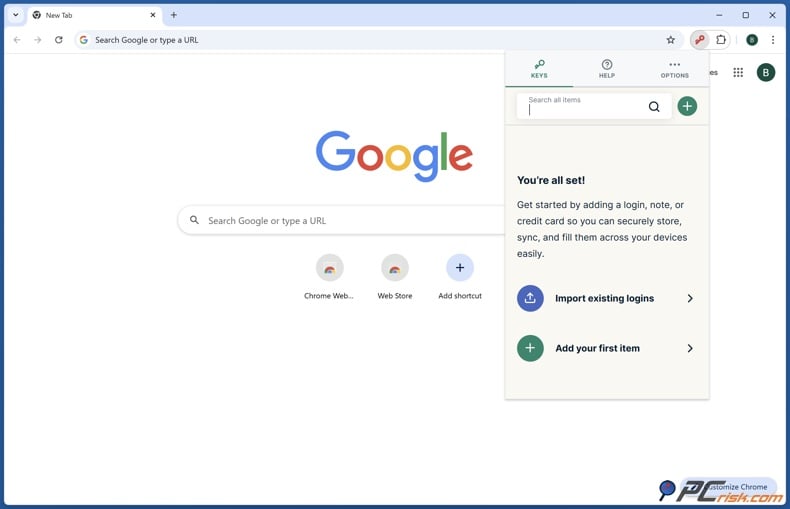790x509 pixels.
Task: Open the tab search dropdown arrow
Action: pos(16,15)
